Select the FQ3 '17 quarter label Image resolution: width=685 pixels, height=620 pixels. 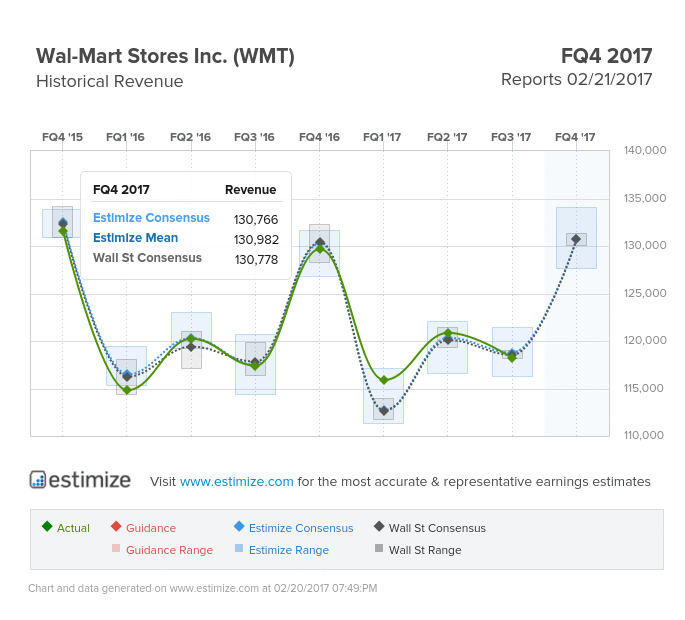tap(511, 137)
